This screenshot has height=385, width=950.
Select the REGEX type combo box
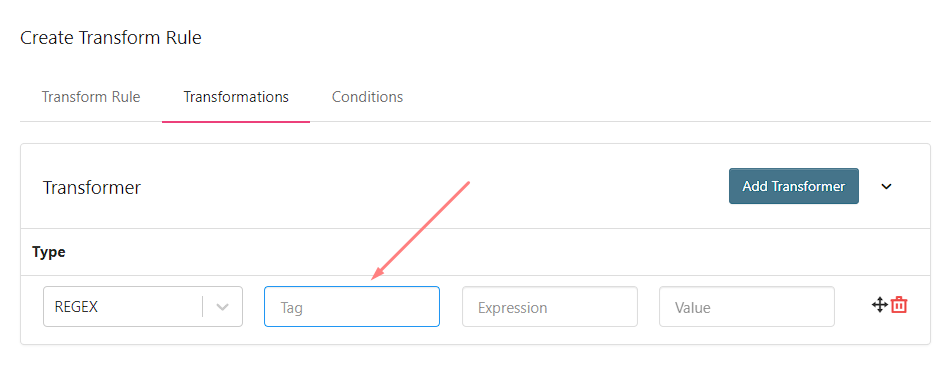[143, 307]
